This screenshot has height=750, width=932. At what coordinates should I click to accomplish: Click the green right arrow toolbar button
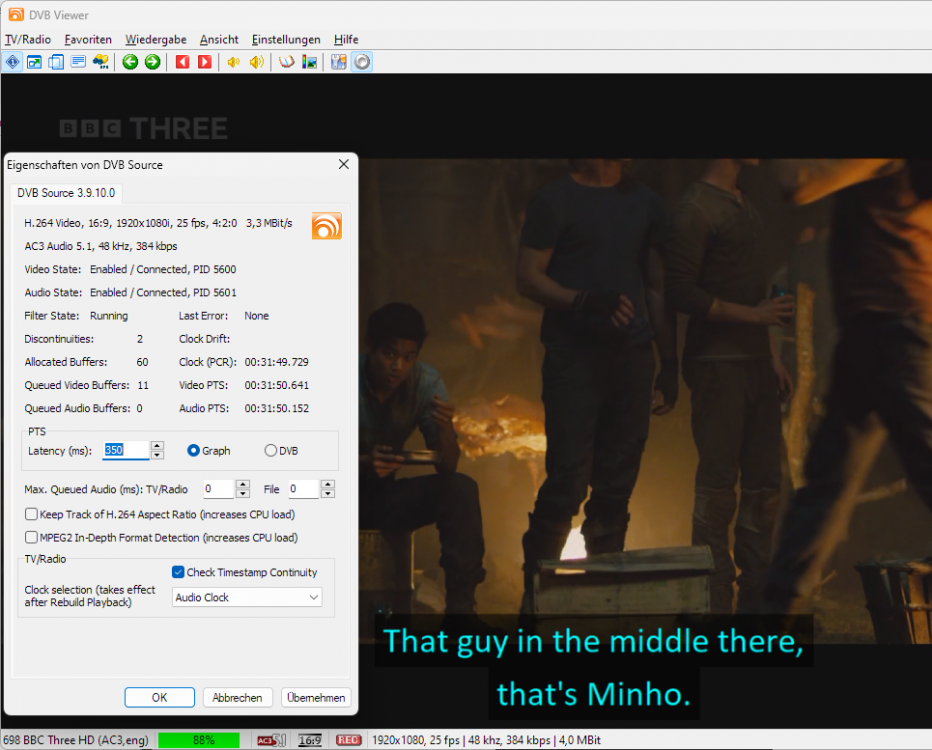click(x=153, y=62)
